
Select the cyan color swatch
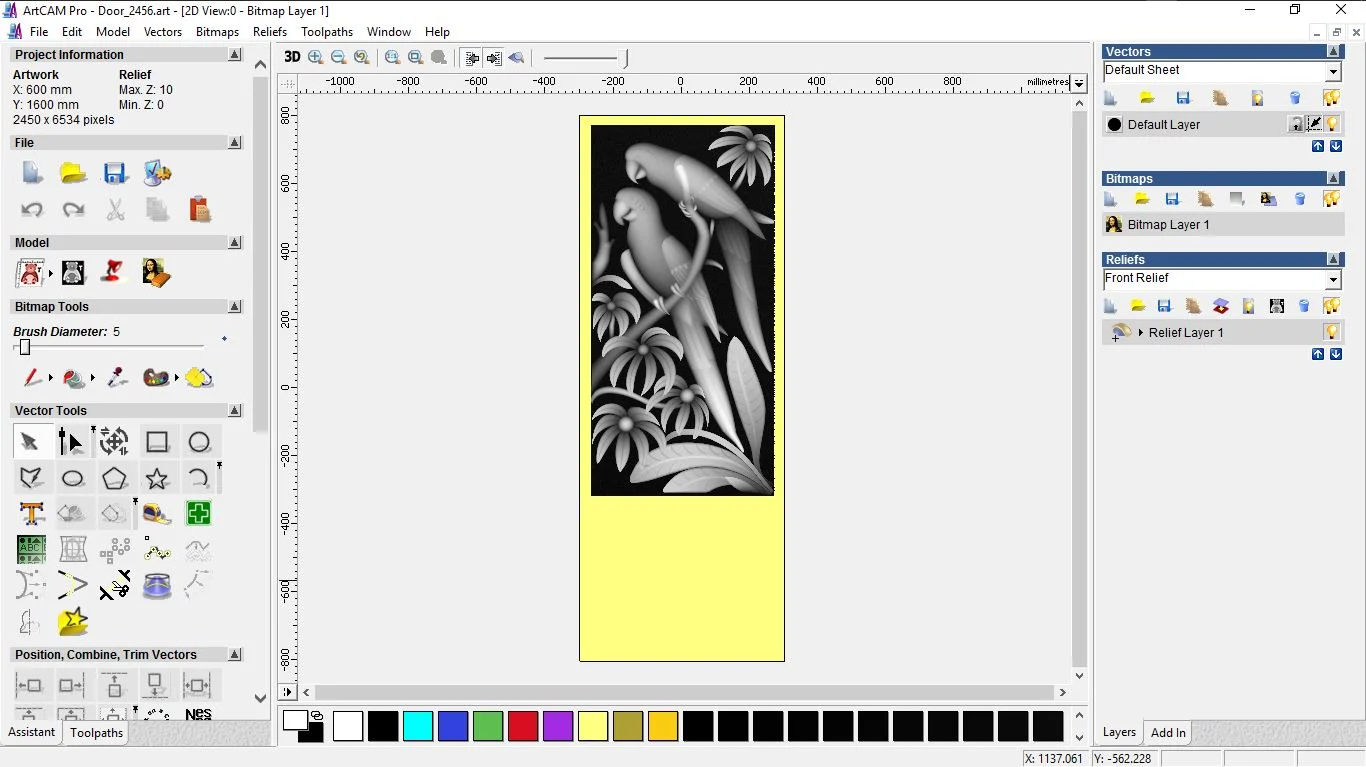[x=418, y=726]
